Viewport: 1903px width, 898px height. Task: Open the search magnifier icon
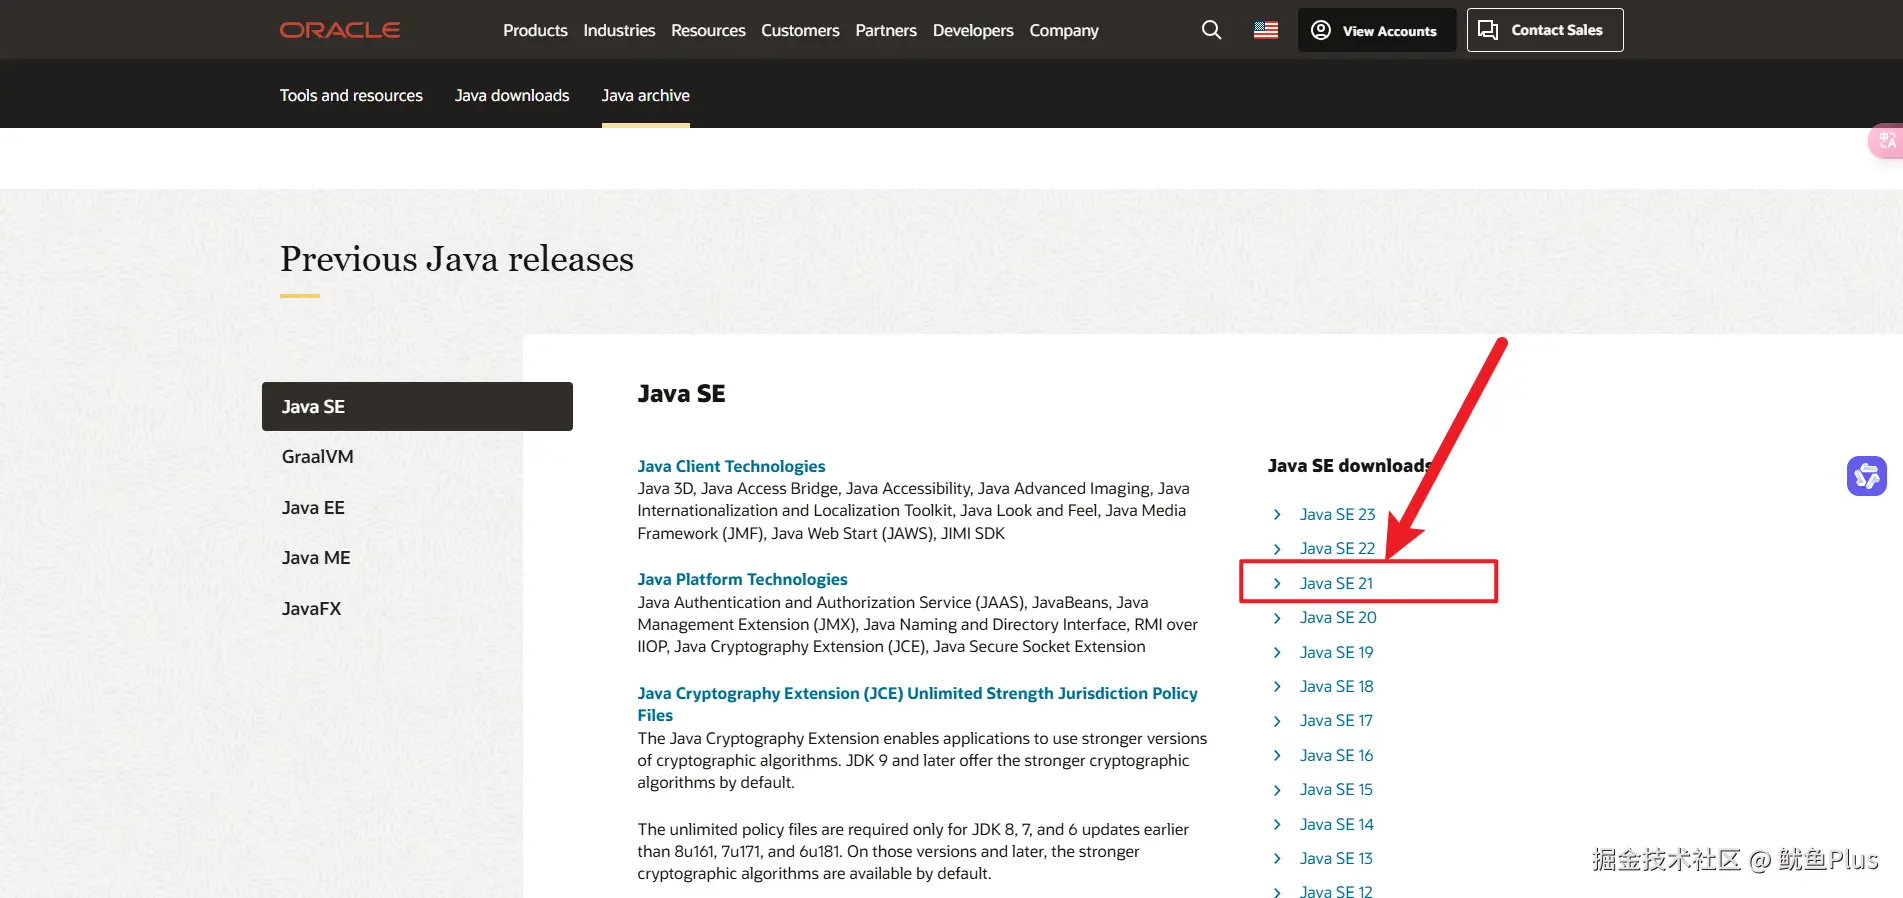click(1211, 30)
